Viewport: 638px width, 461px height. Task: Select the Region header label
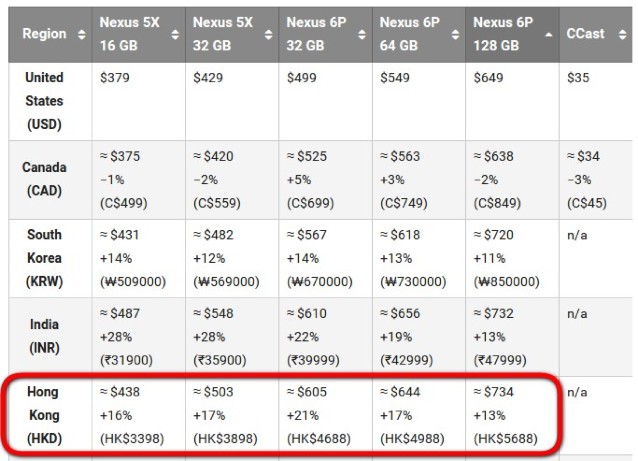point(44,34)
